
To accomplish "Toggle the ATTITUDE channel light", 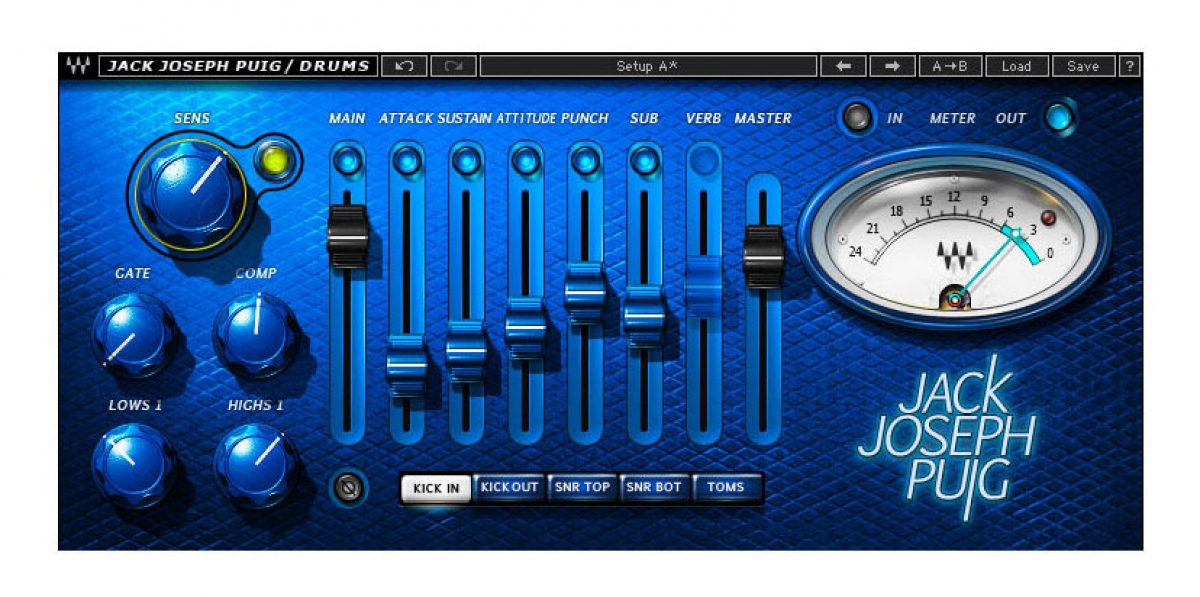I will pos(525,160).
